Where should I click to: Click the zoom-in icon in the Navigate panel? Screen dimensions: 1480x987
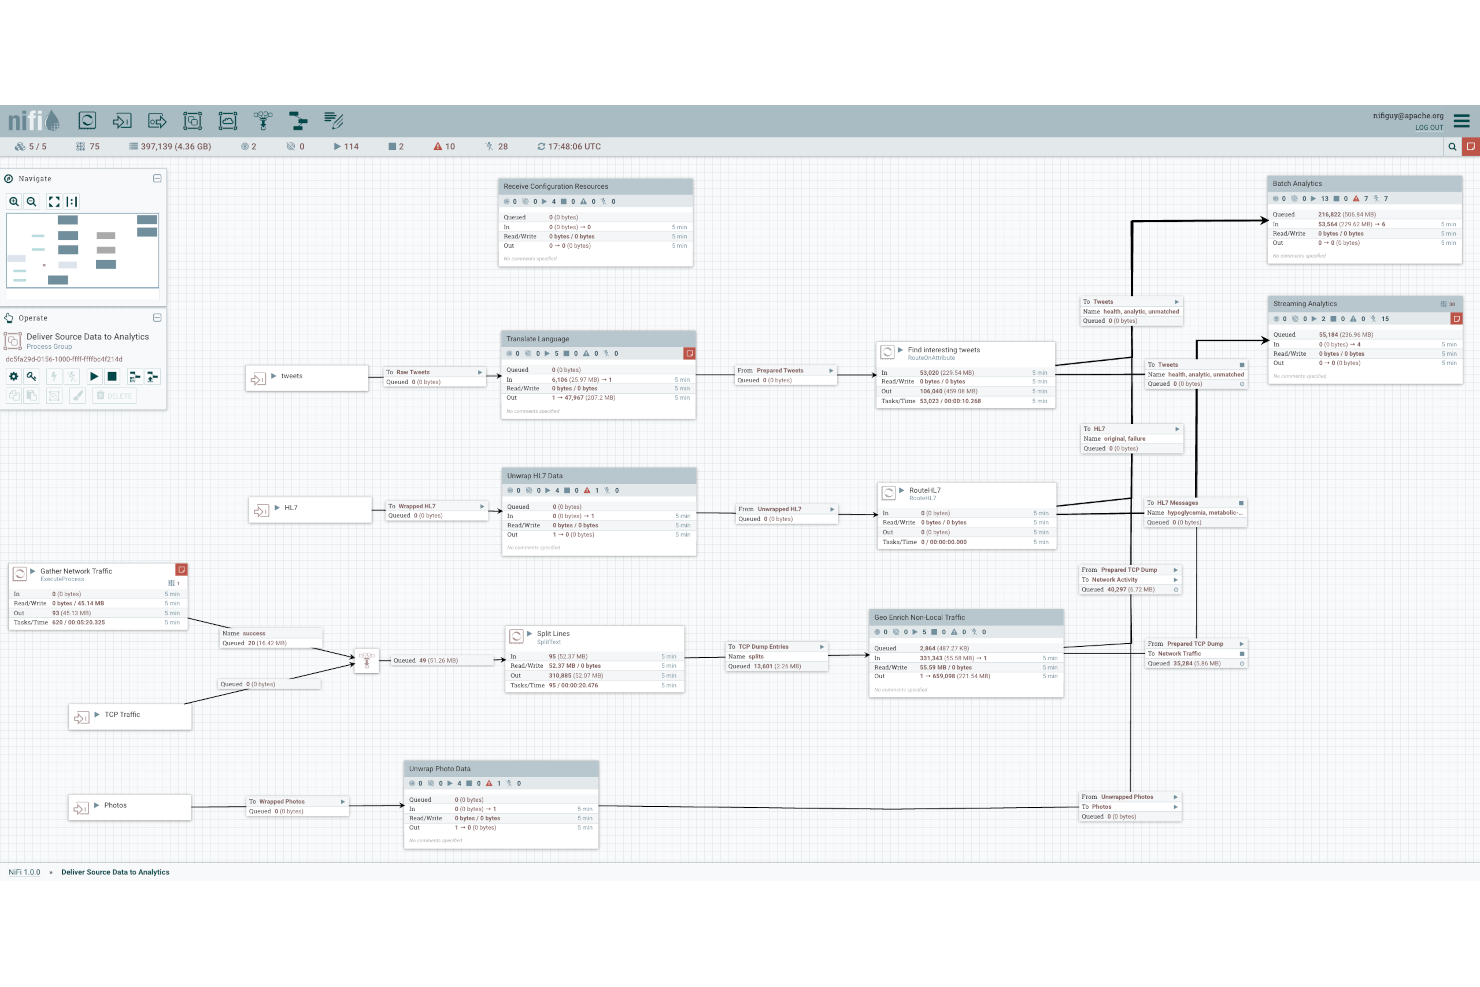(13, 201)
